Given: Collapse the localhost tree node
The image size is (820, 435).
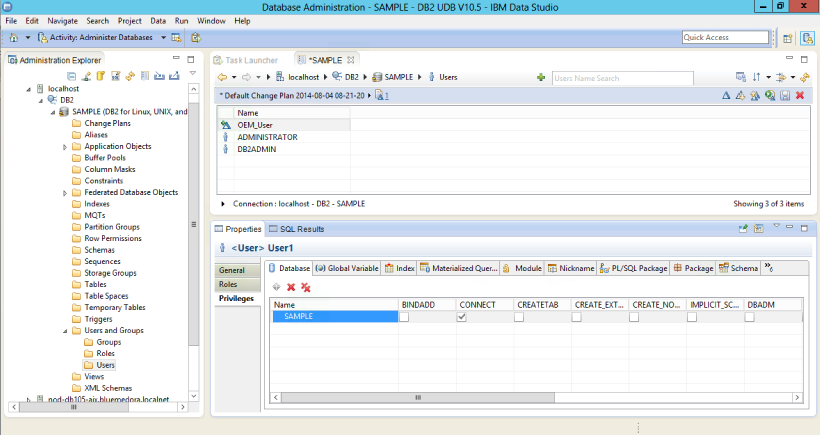Looking at the screenshot, I should tap(29, 89).
